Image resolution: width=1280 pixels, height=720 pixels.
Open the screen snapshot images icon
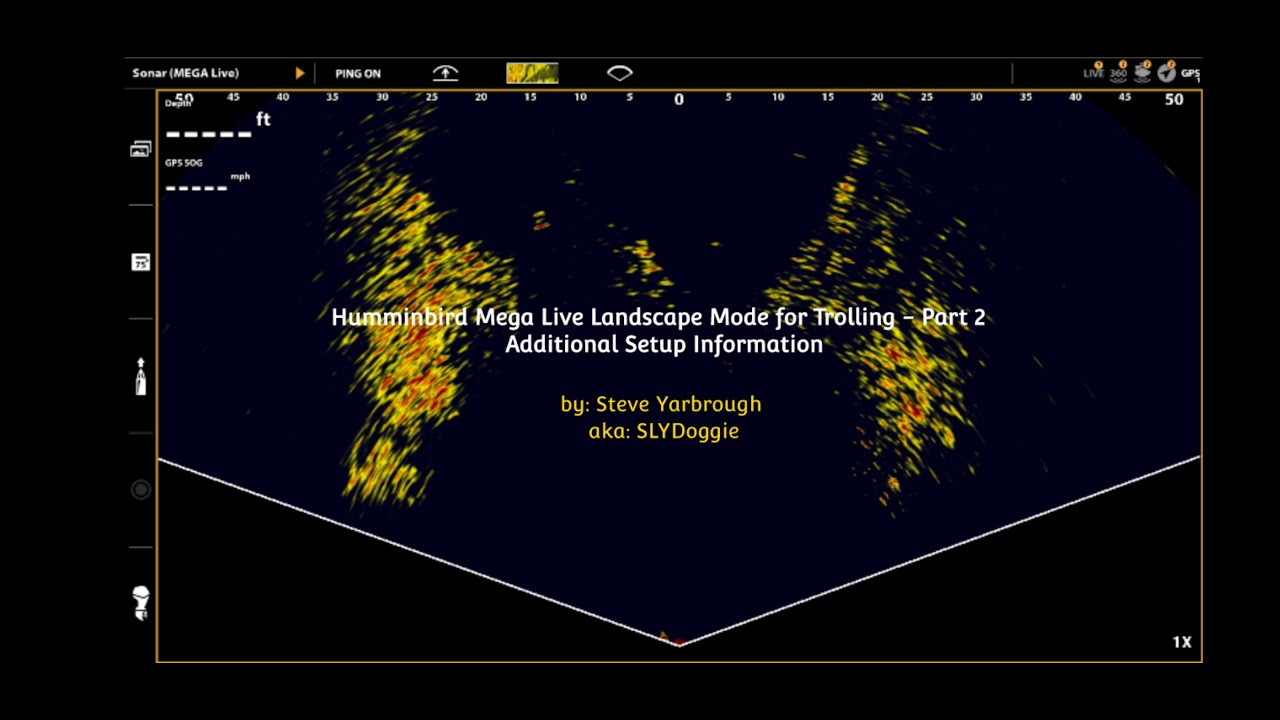pyautogui.click(x=140, y=149)
